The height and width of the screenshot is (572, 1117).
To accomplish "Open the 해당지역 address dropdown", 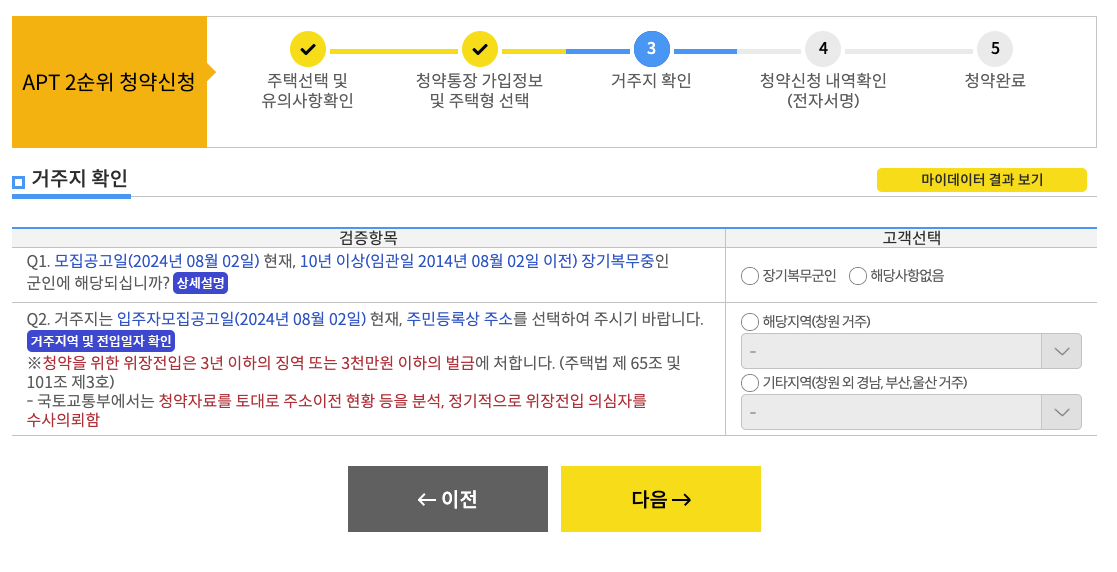I will (911, 351).
